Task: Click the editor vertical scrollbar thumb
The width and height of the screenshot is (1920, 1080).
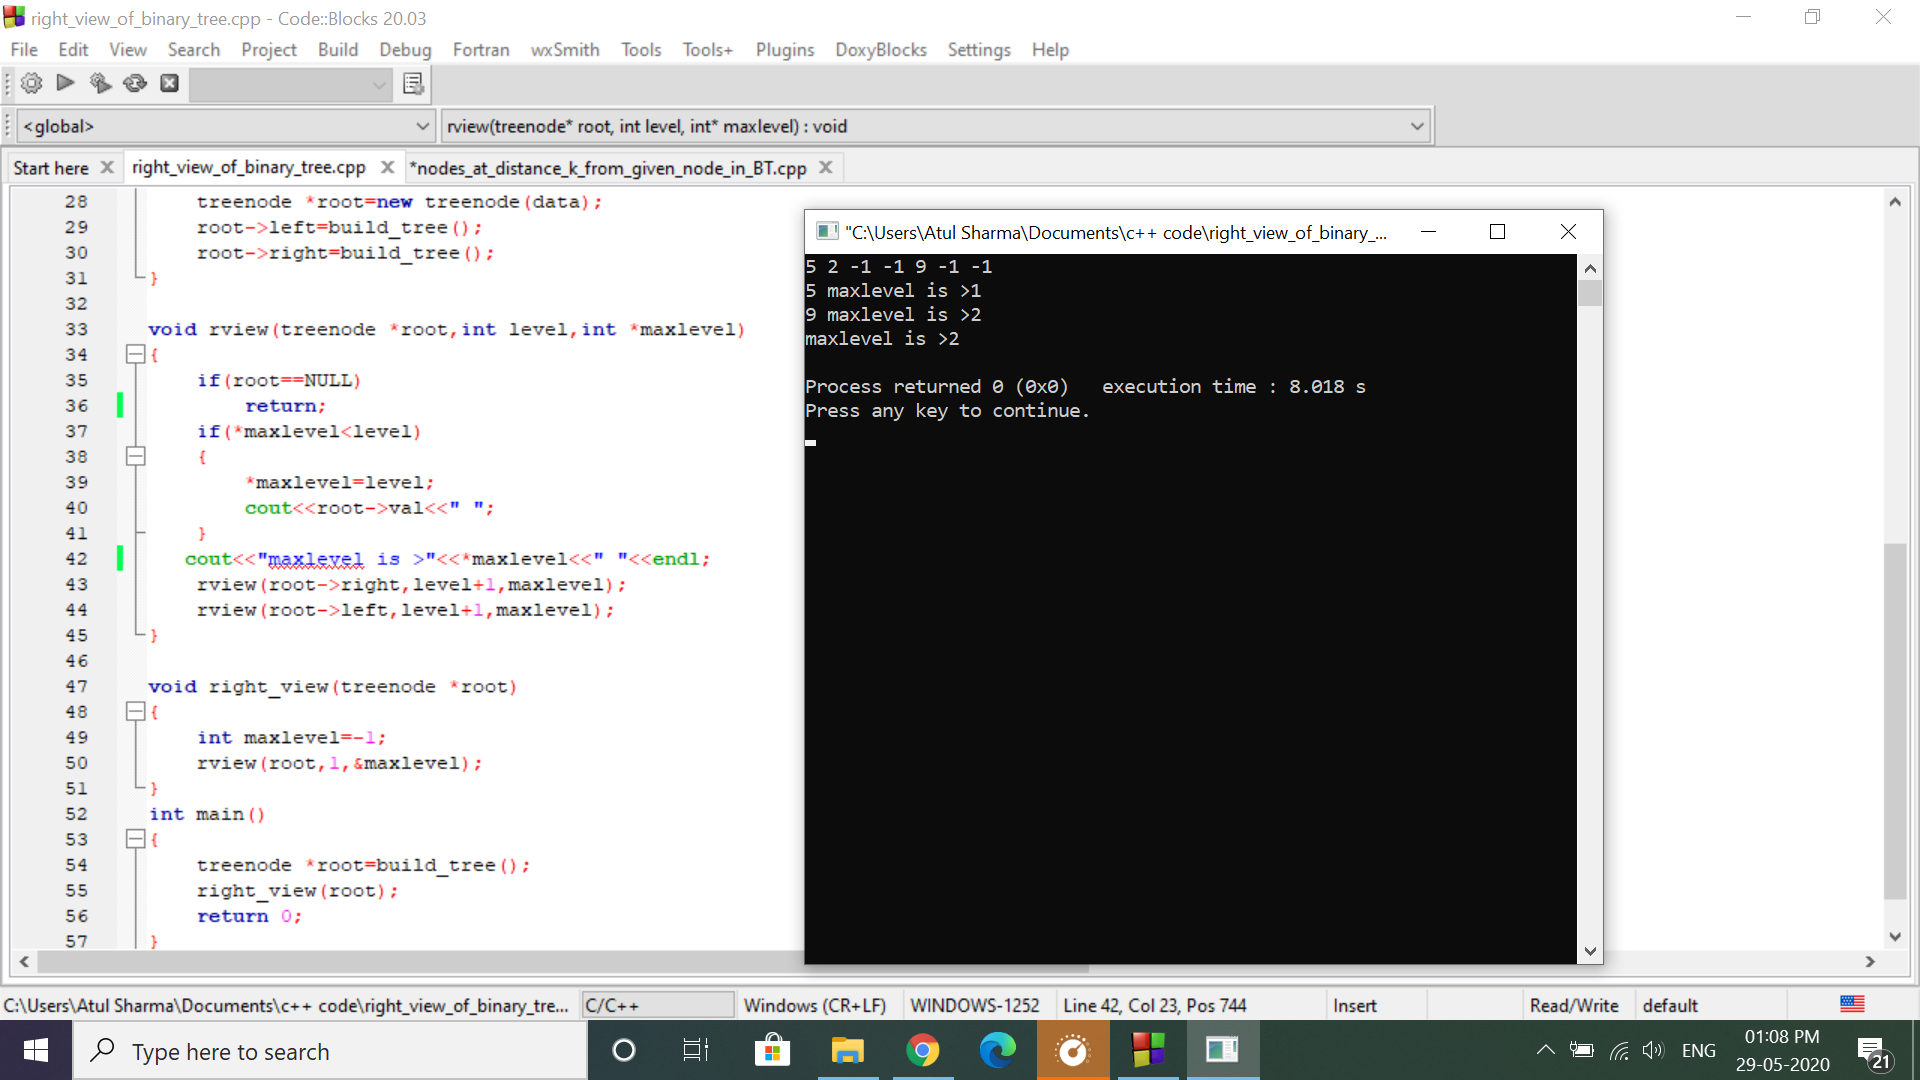Action: coord(1895,720)
